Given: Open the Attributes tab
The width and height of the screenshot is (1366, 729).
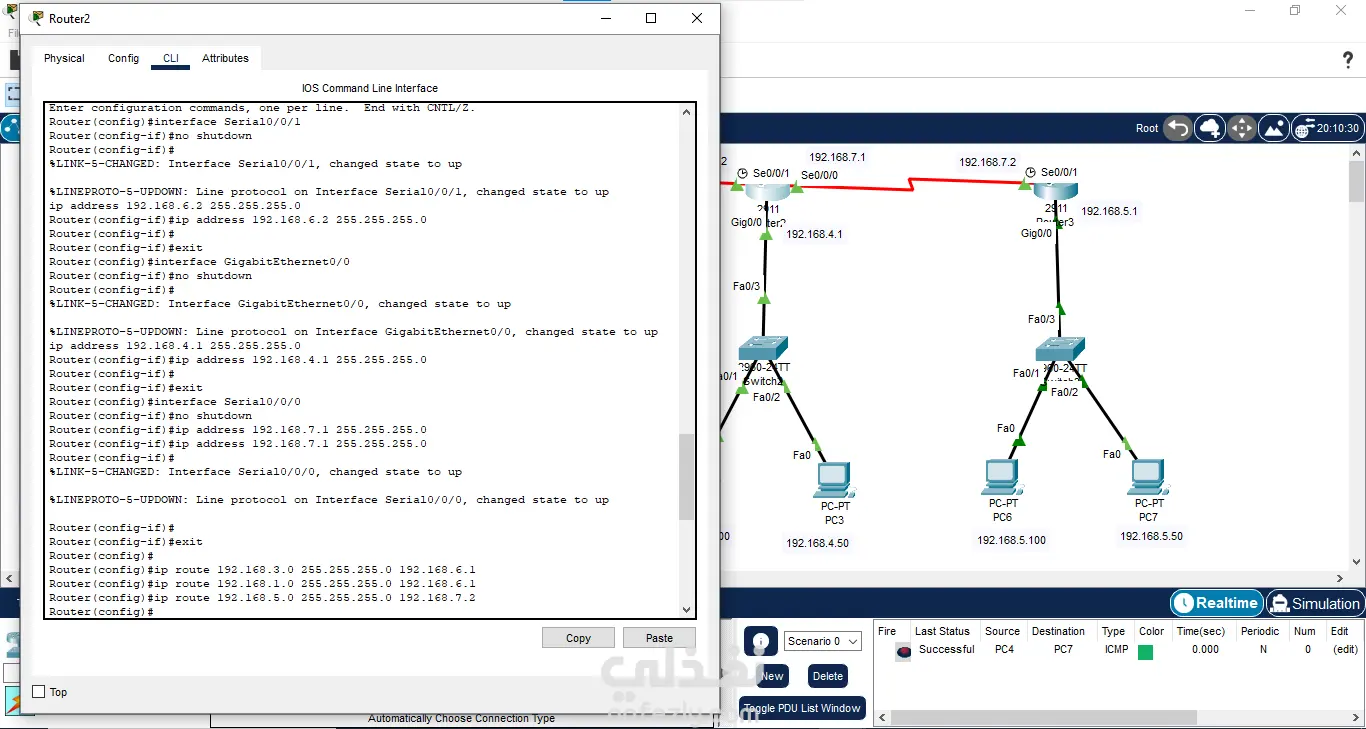Looking at the screenshot, I should pyautogui.click(x=225, y=58).
